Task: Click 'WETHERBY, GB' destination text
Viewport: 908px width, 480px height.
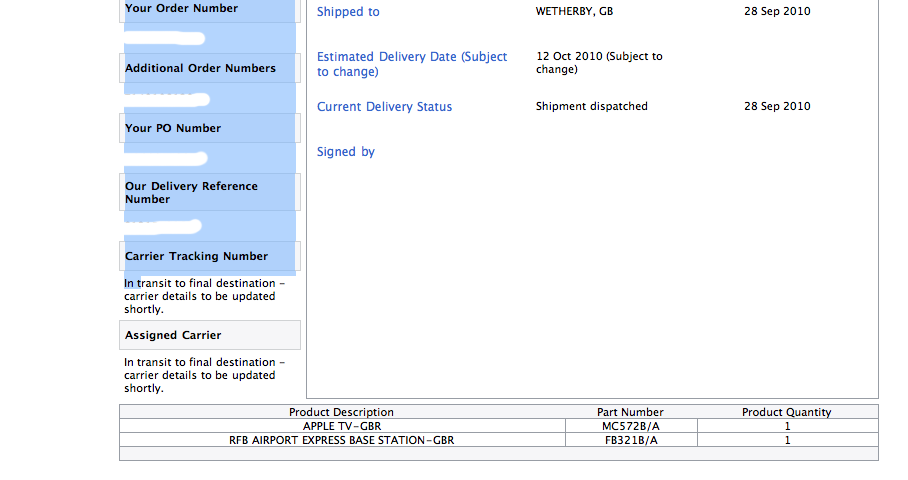Action: tap(574, 11)
